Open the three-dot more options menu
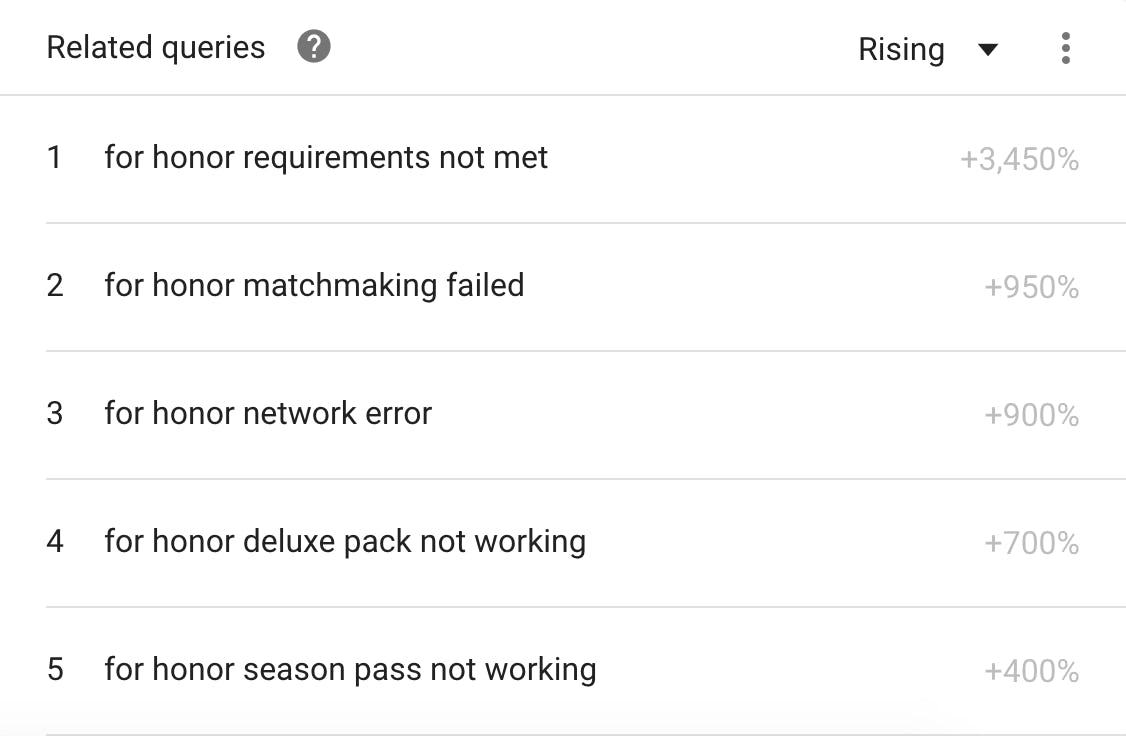 [x=1066, y=48]
